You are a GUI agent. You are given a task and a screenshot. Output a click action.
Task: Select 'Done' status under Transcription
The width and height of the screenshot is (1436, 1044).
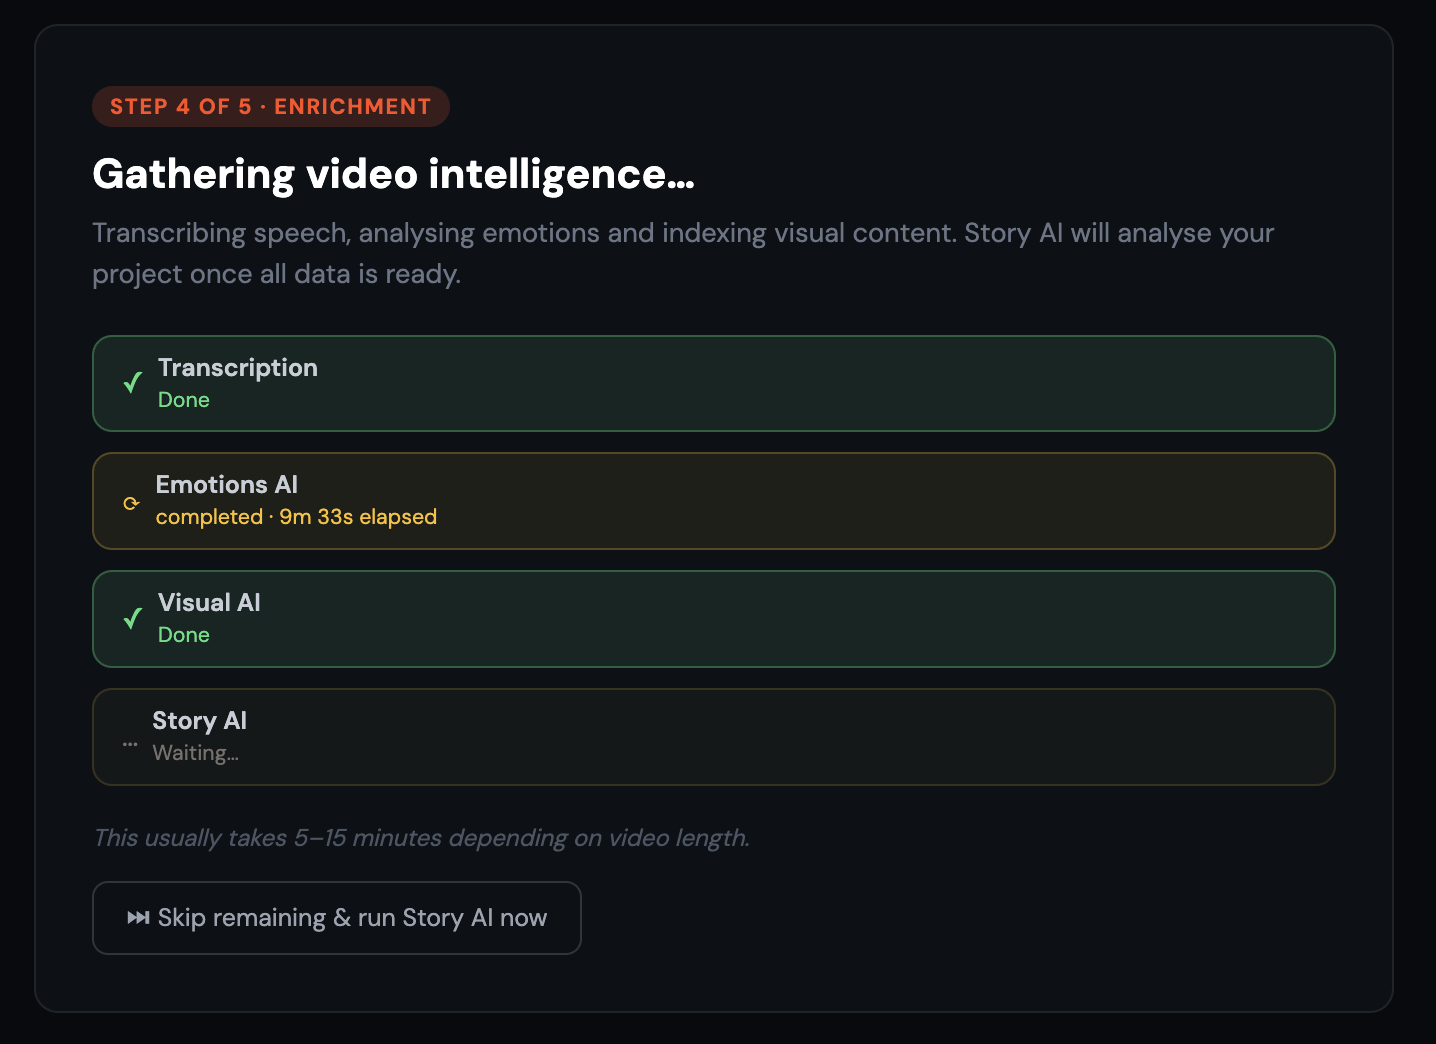click(x=184, y=400)
